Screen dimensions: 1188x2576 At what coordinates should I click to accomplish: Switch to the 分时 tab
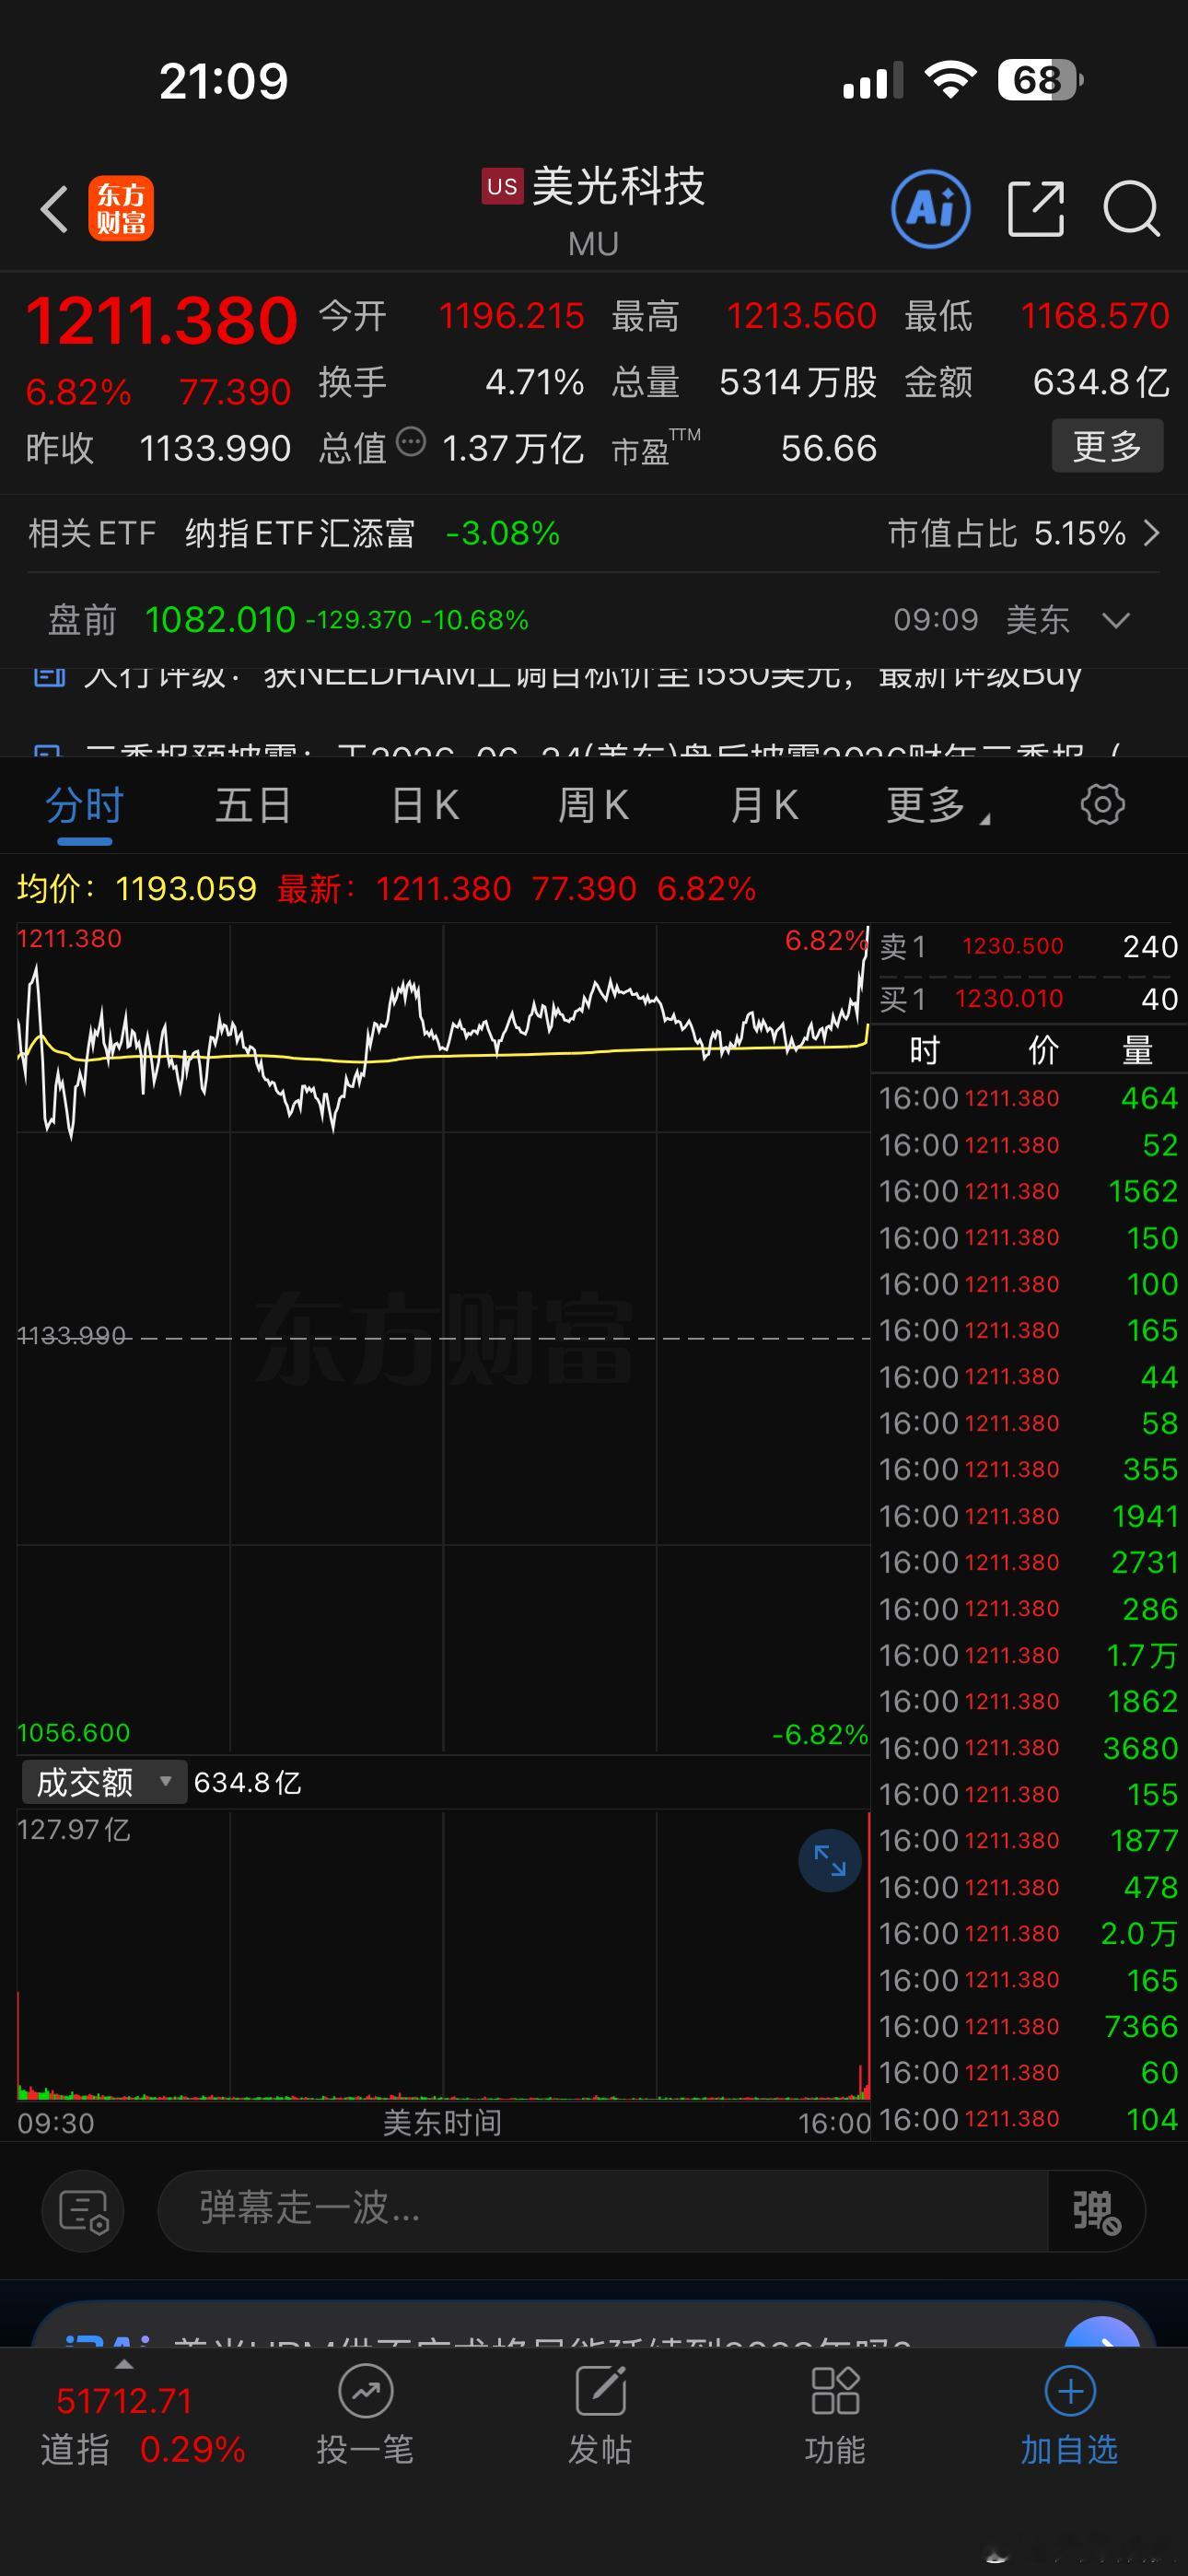pos(84,805)
